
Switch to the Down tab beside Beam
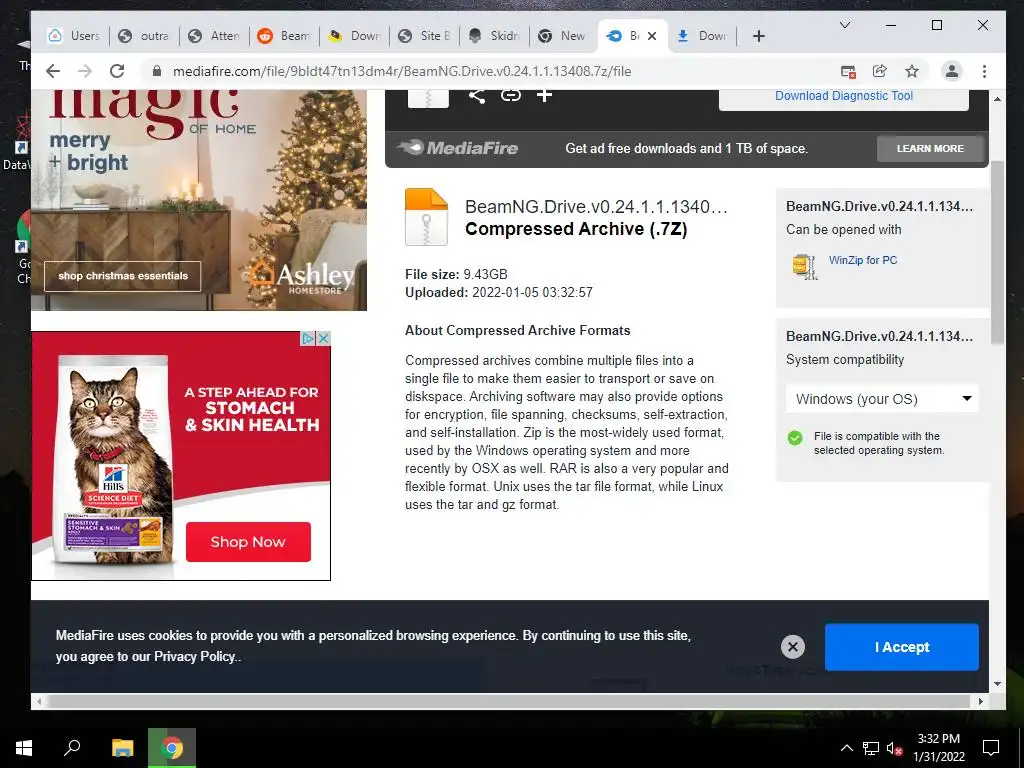tap(354, 36)
